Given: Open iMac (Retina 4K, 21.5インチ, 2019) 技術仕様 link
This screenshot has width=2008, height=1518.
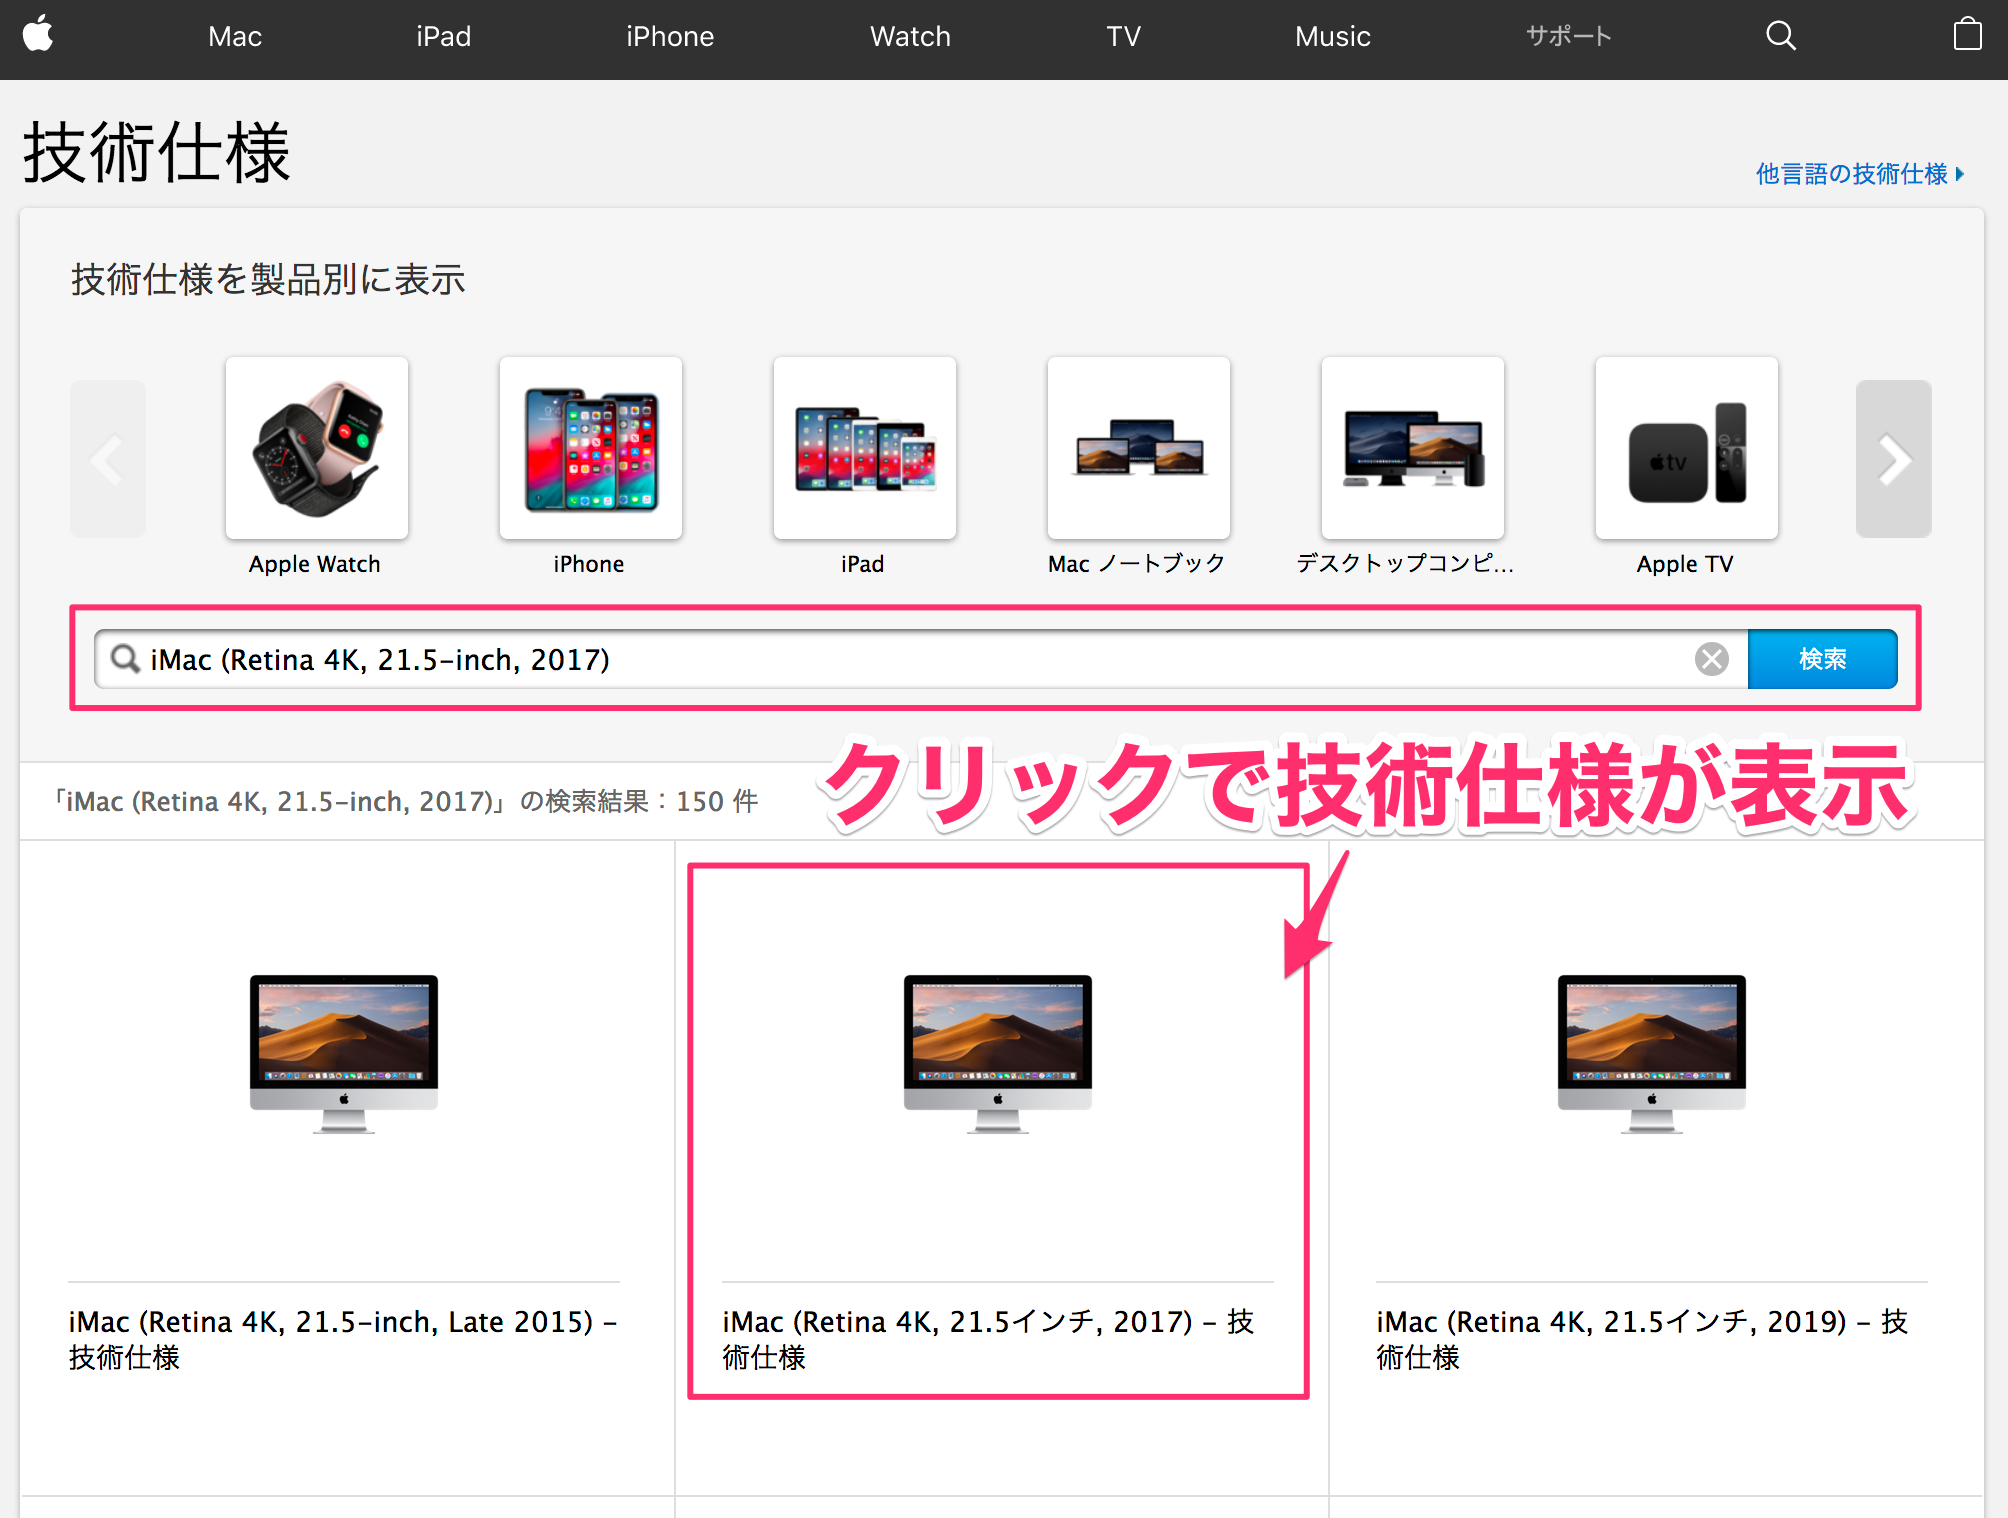Looking at the screenshot, I should (1642, 1340).
